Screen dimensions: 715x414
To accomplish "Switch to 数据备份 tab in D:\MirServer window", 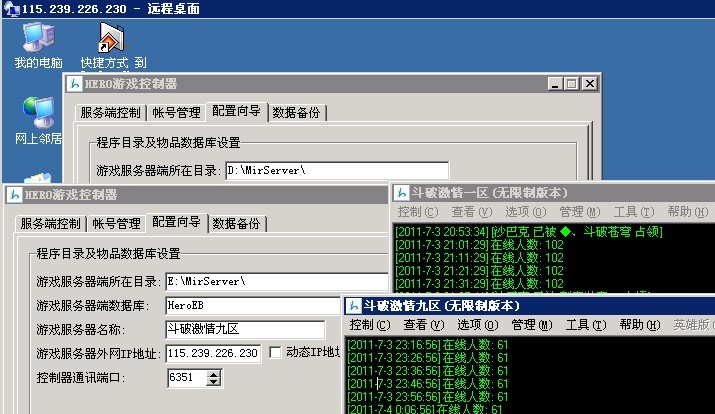I will pos(297,112).
